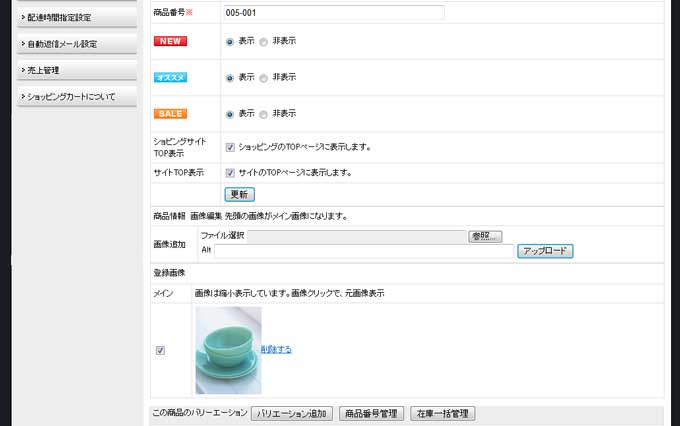Click the red NEW badge icon
Image resolution: width=680 pixels, height=426 pixels.
coord(170,41)
